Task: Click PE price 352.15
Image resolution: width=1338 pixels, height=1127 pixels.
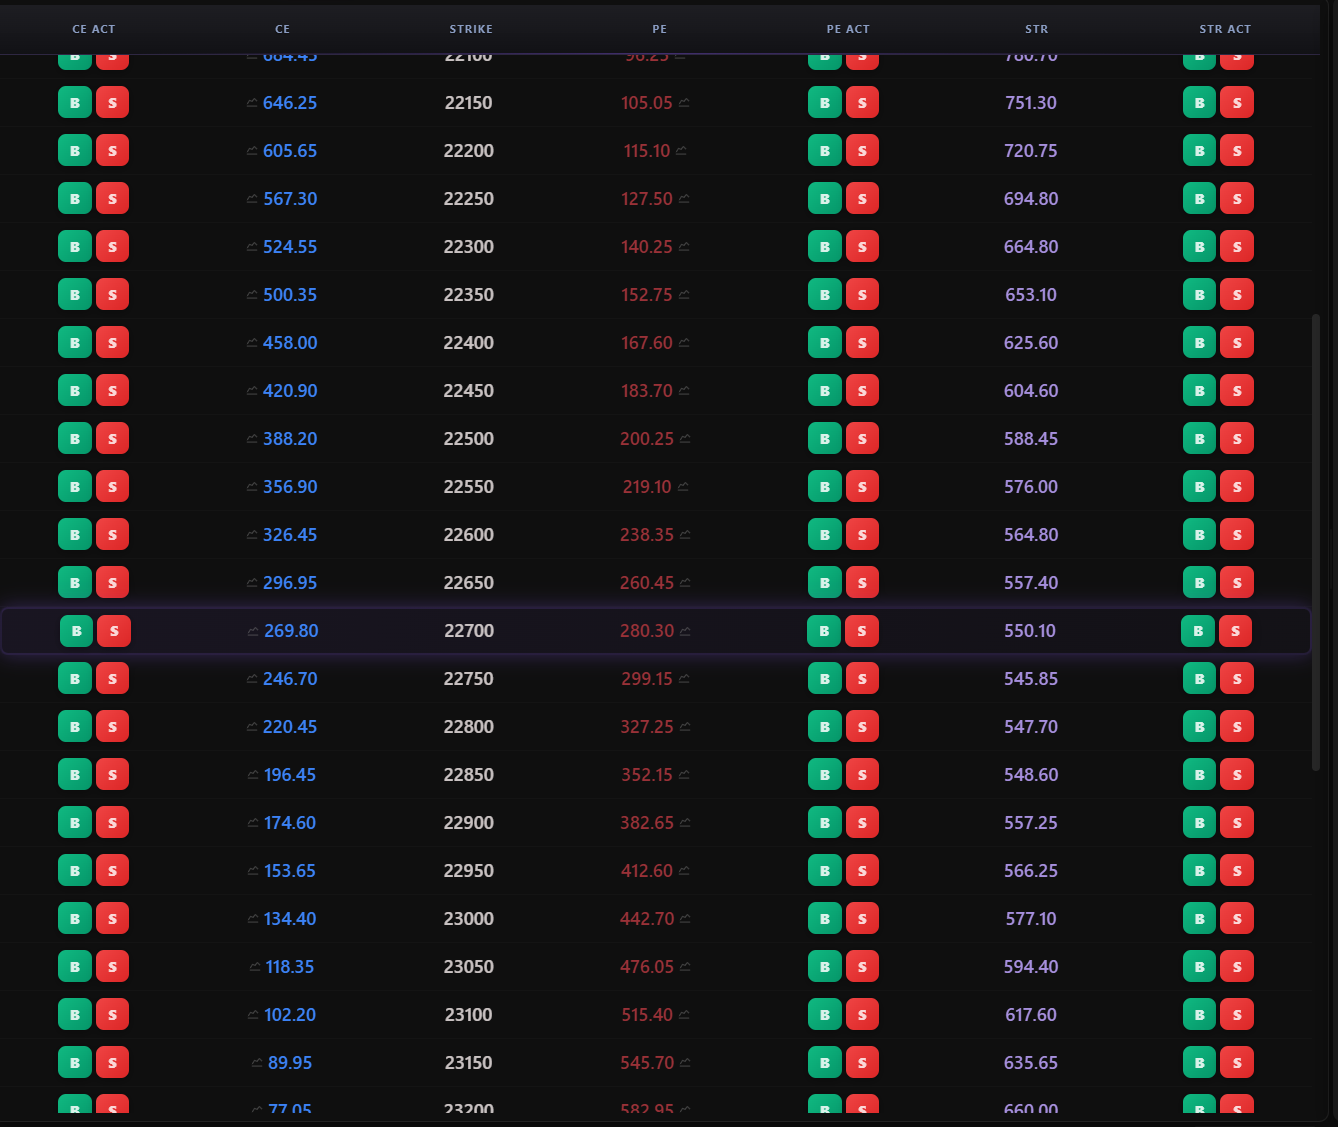Action: 647,775
